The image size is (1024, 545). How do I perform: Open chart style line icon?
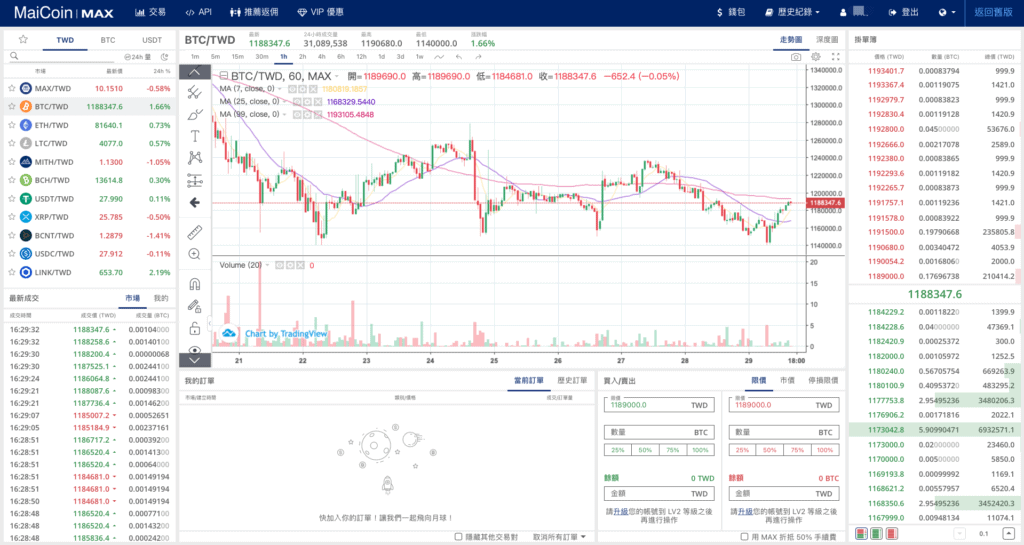pos(439,57)
